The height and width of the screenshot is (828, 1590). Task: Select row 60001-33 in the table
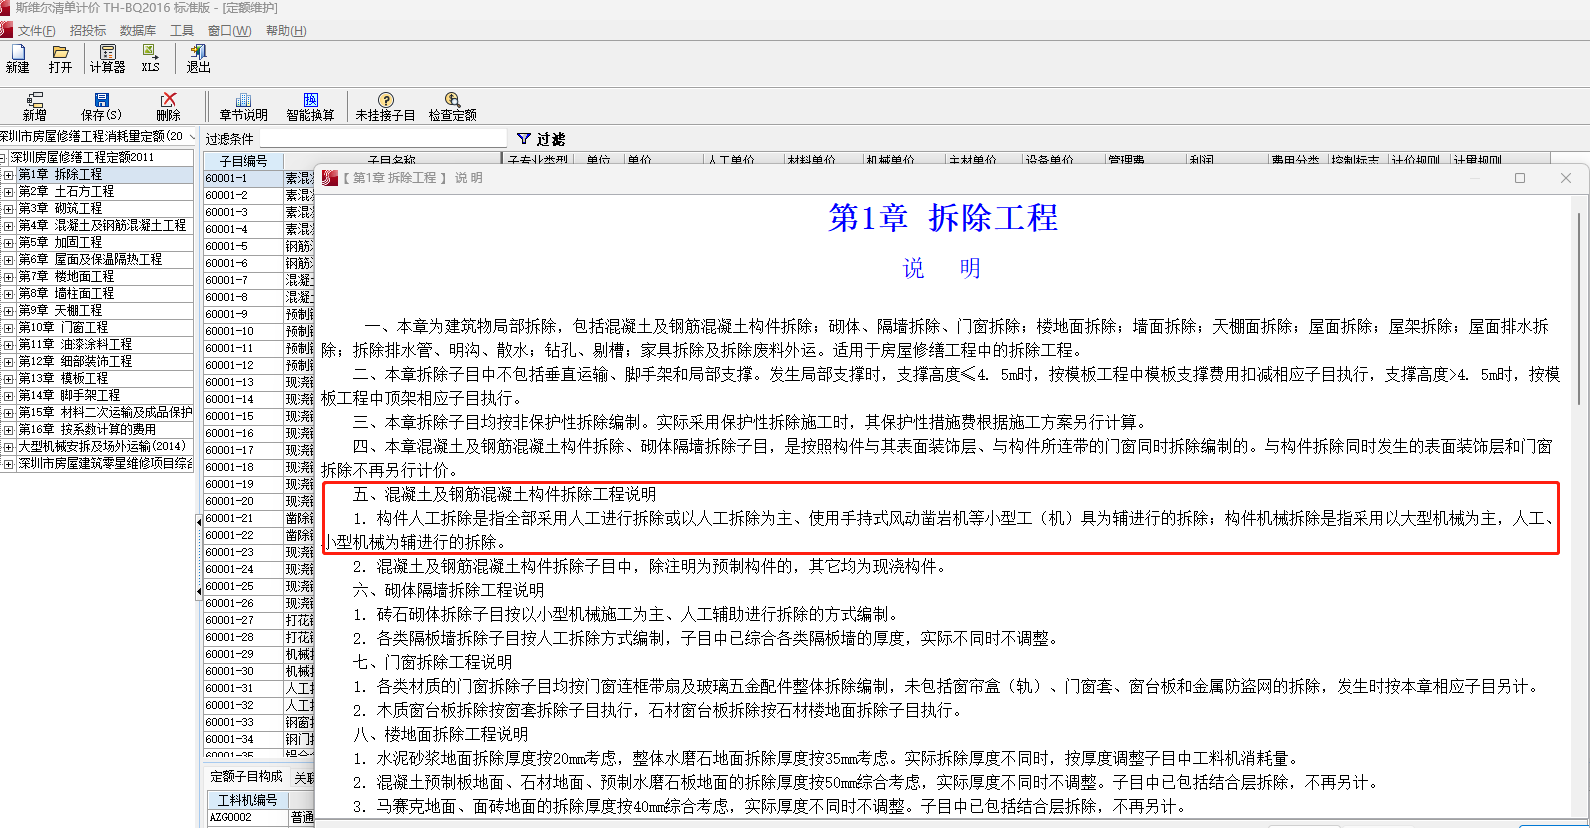point(243,722)
